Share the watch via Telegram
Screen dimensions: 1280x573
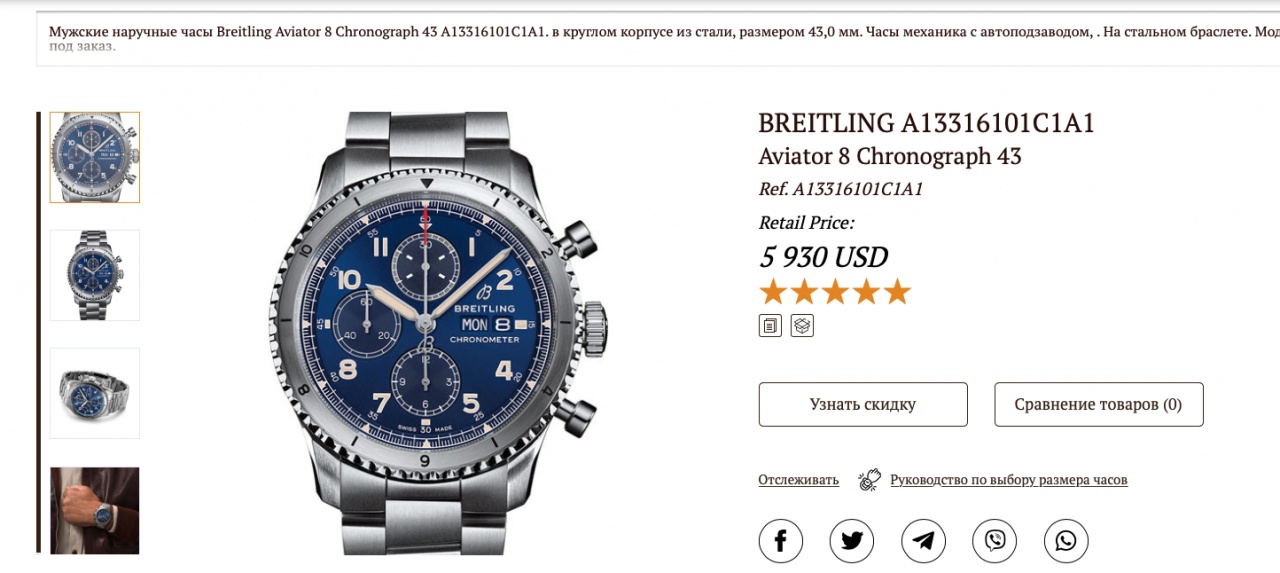click(923, 541)
